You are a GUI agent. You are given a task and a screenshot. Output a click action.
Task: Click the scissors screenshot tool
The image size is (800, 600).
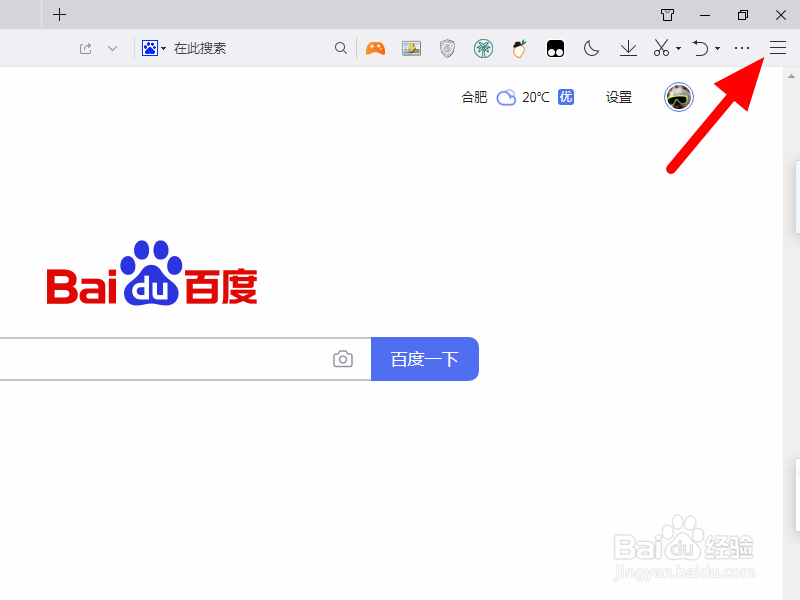(661, 48)
